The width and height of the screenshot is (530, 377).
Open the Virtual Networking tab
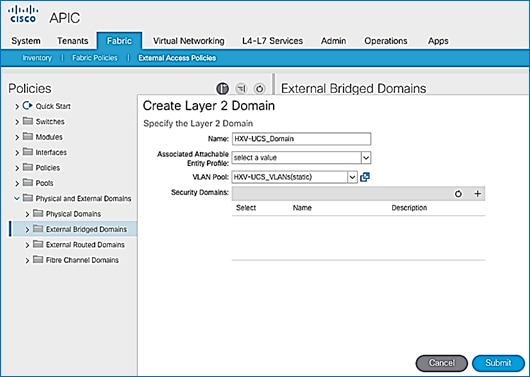pyautogui.click(x=189, y=41)
